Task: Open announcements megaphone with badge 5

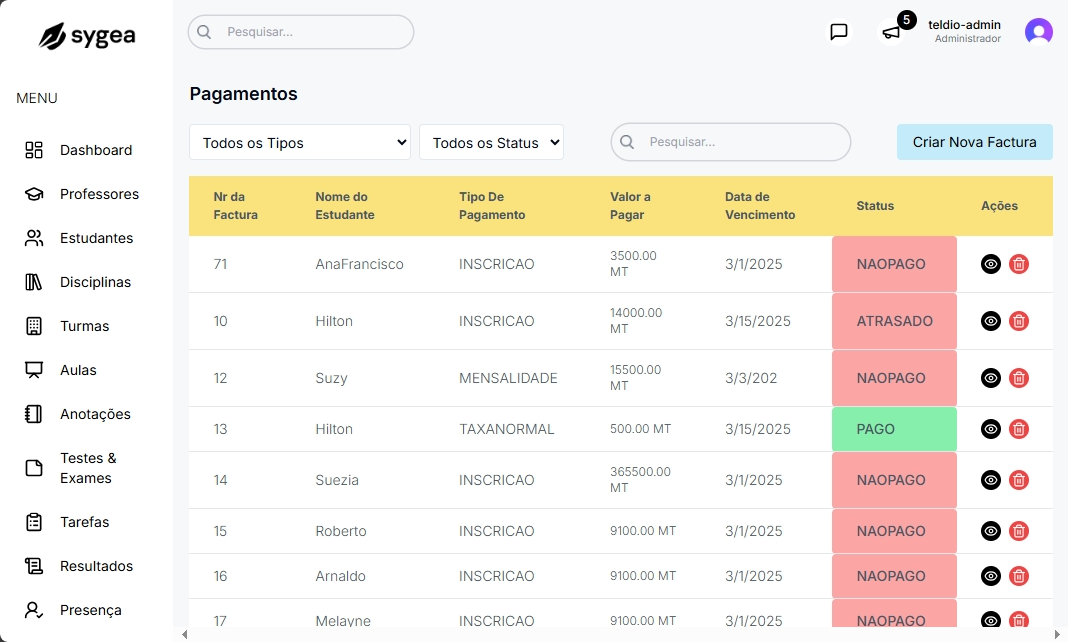Action: point(891,32)
